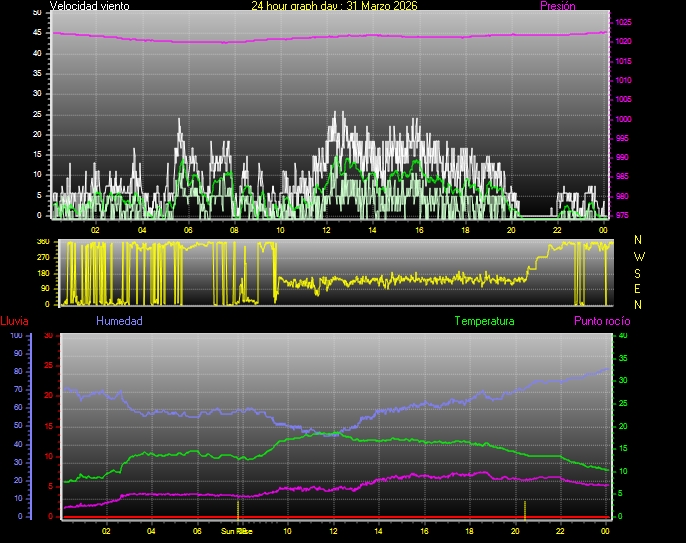Click the Temperatura legend label
This screenshot has width=686, height=543.
484,321
